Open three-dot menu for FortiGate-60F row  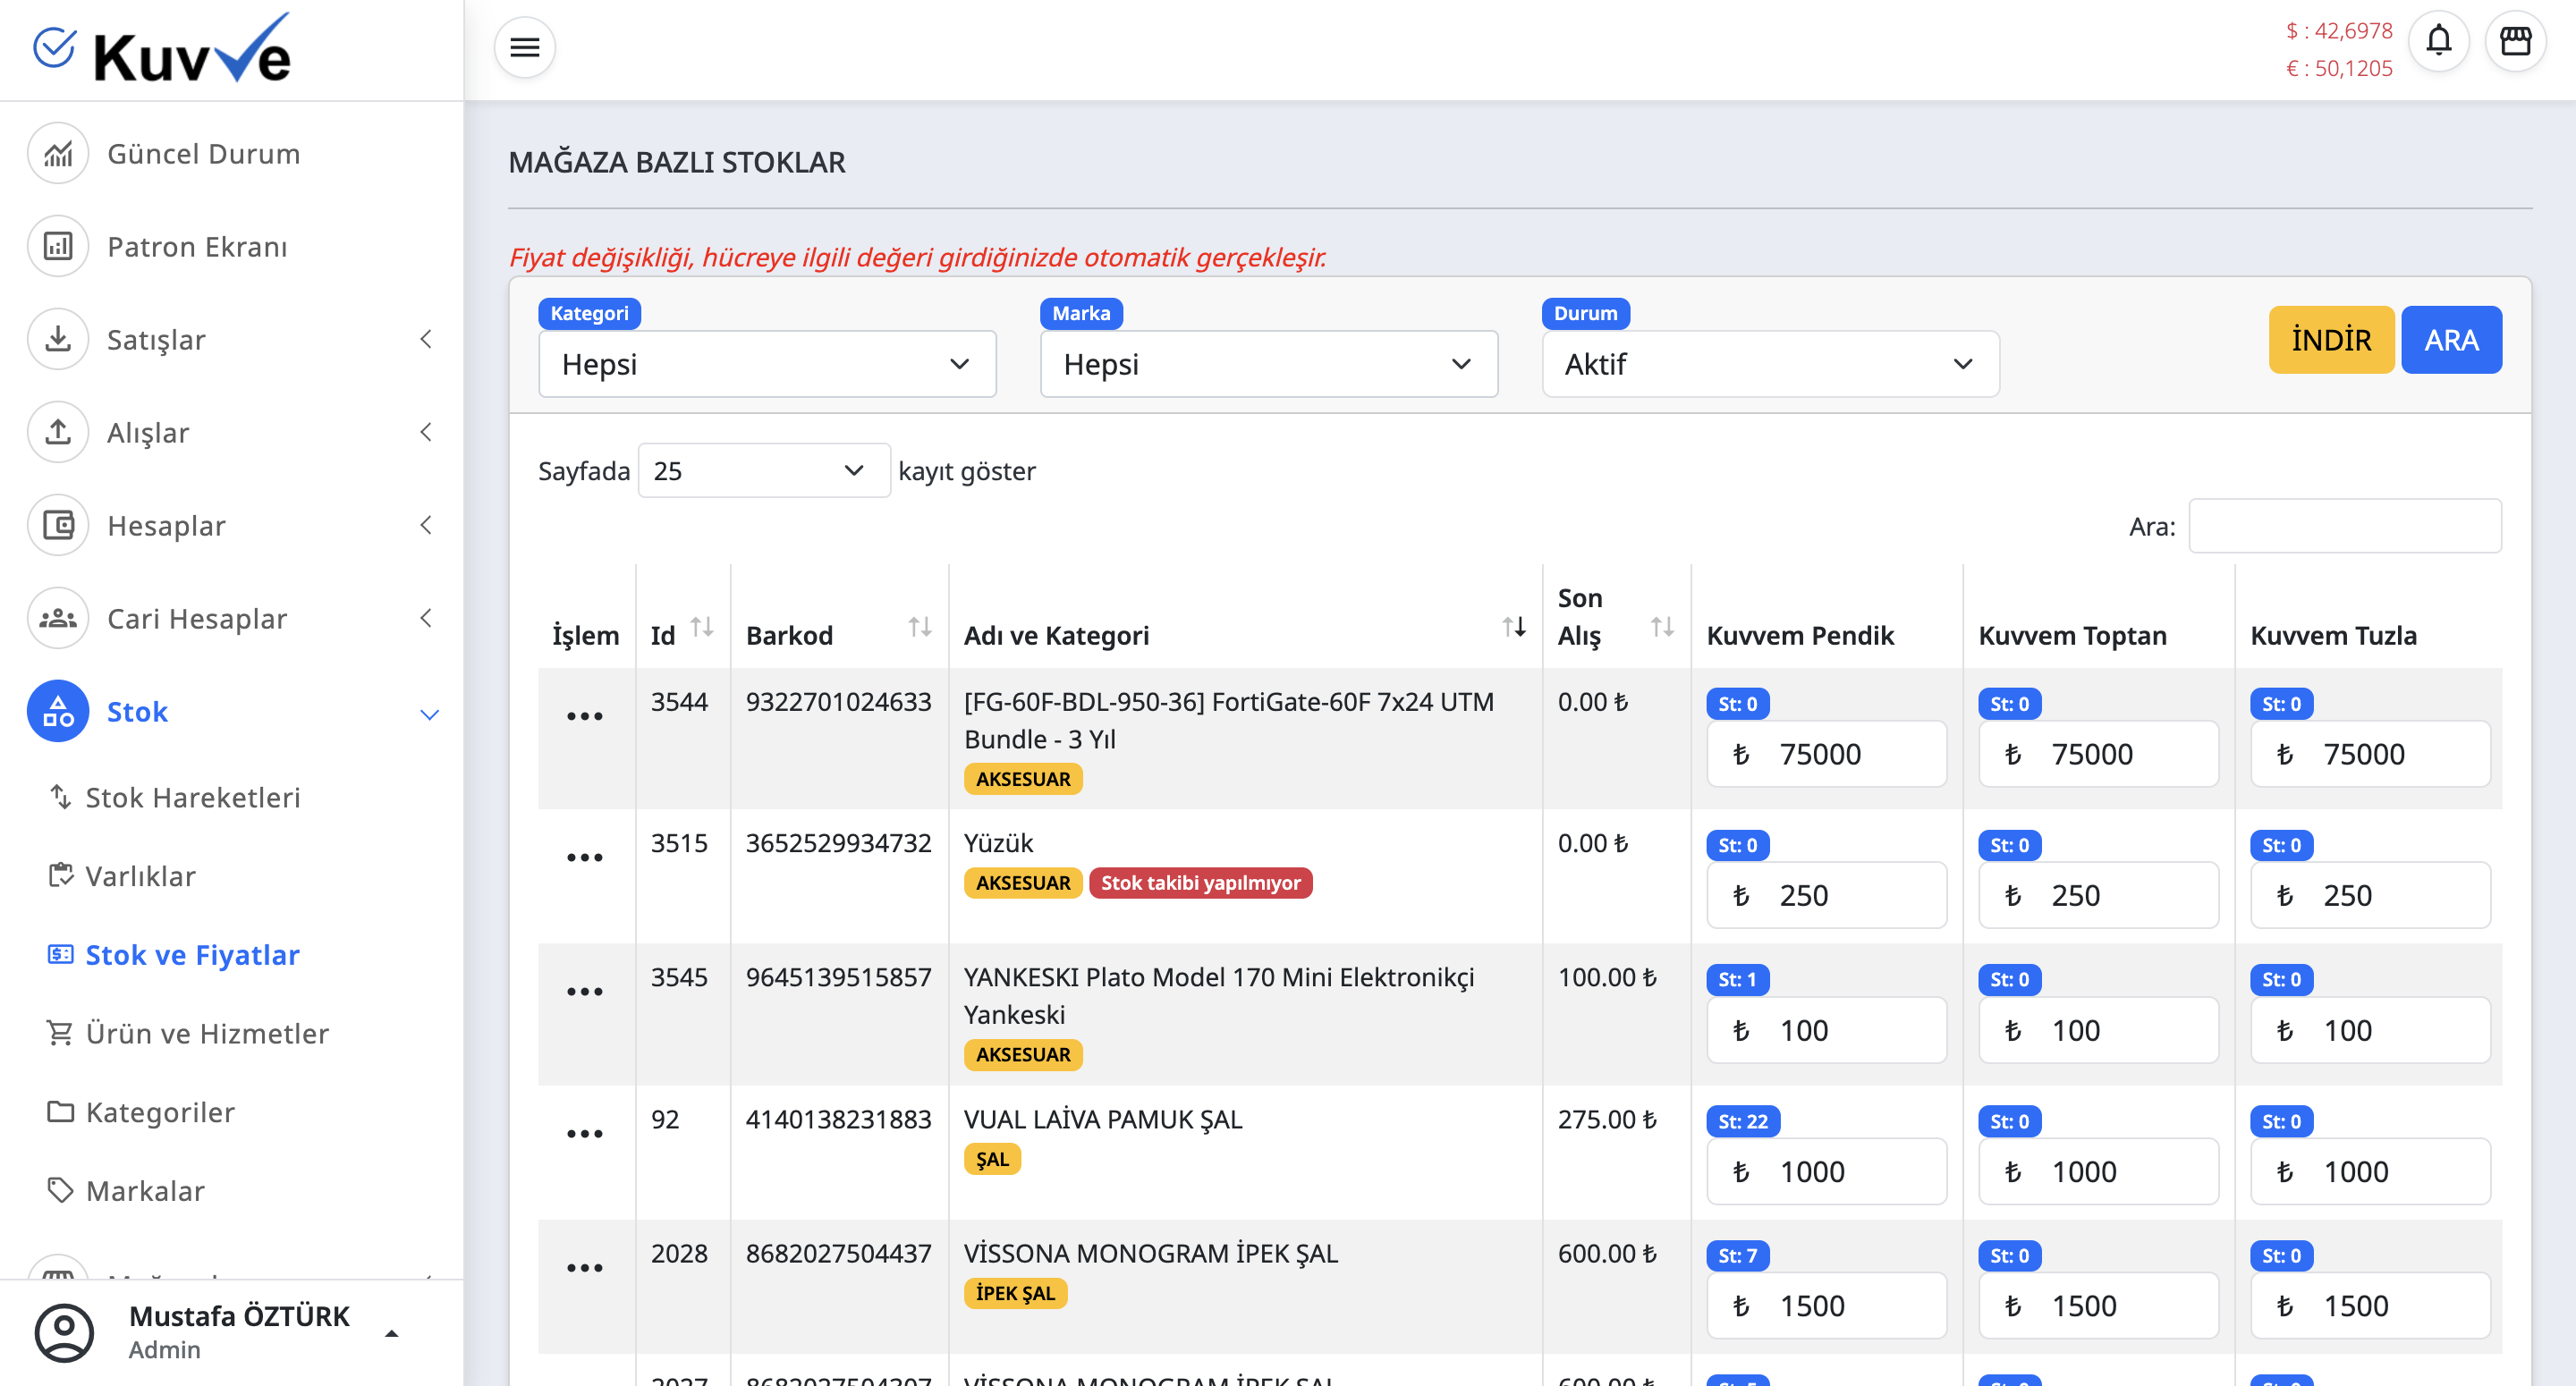coord(584,716)
